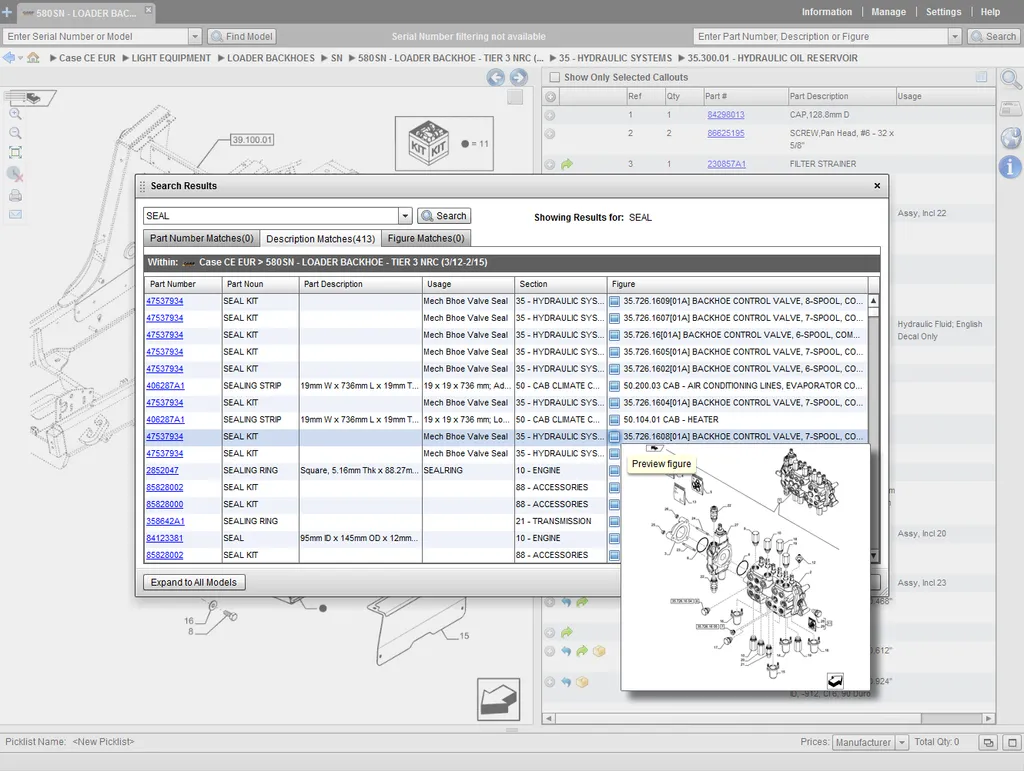
Task: Expand the serial number or model dropdown
Action: (x=195, y=37)
